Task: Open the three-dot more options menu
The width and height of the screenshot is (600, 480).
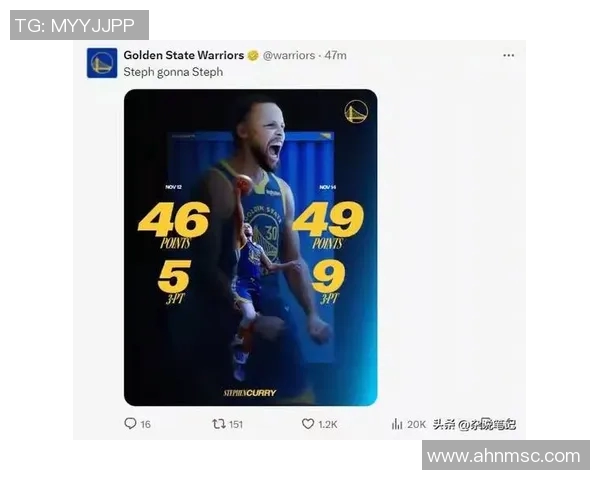Action: tap(509, 56)
